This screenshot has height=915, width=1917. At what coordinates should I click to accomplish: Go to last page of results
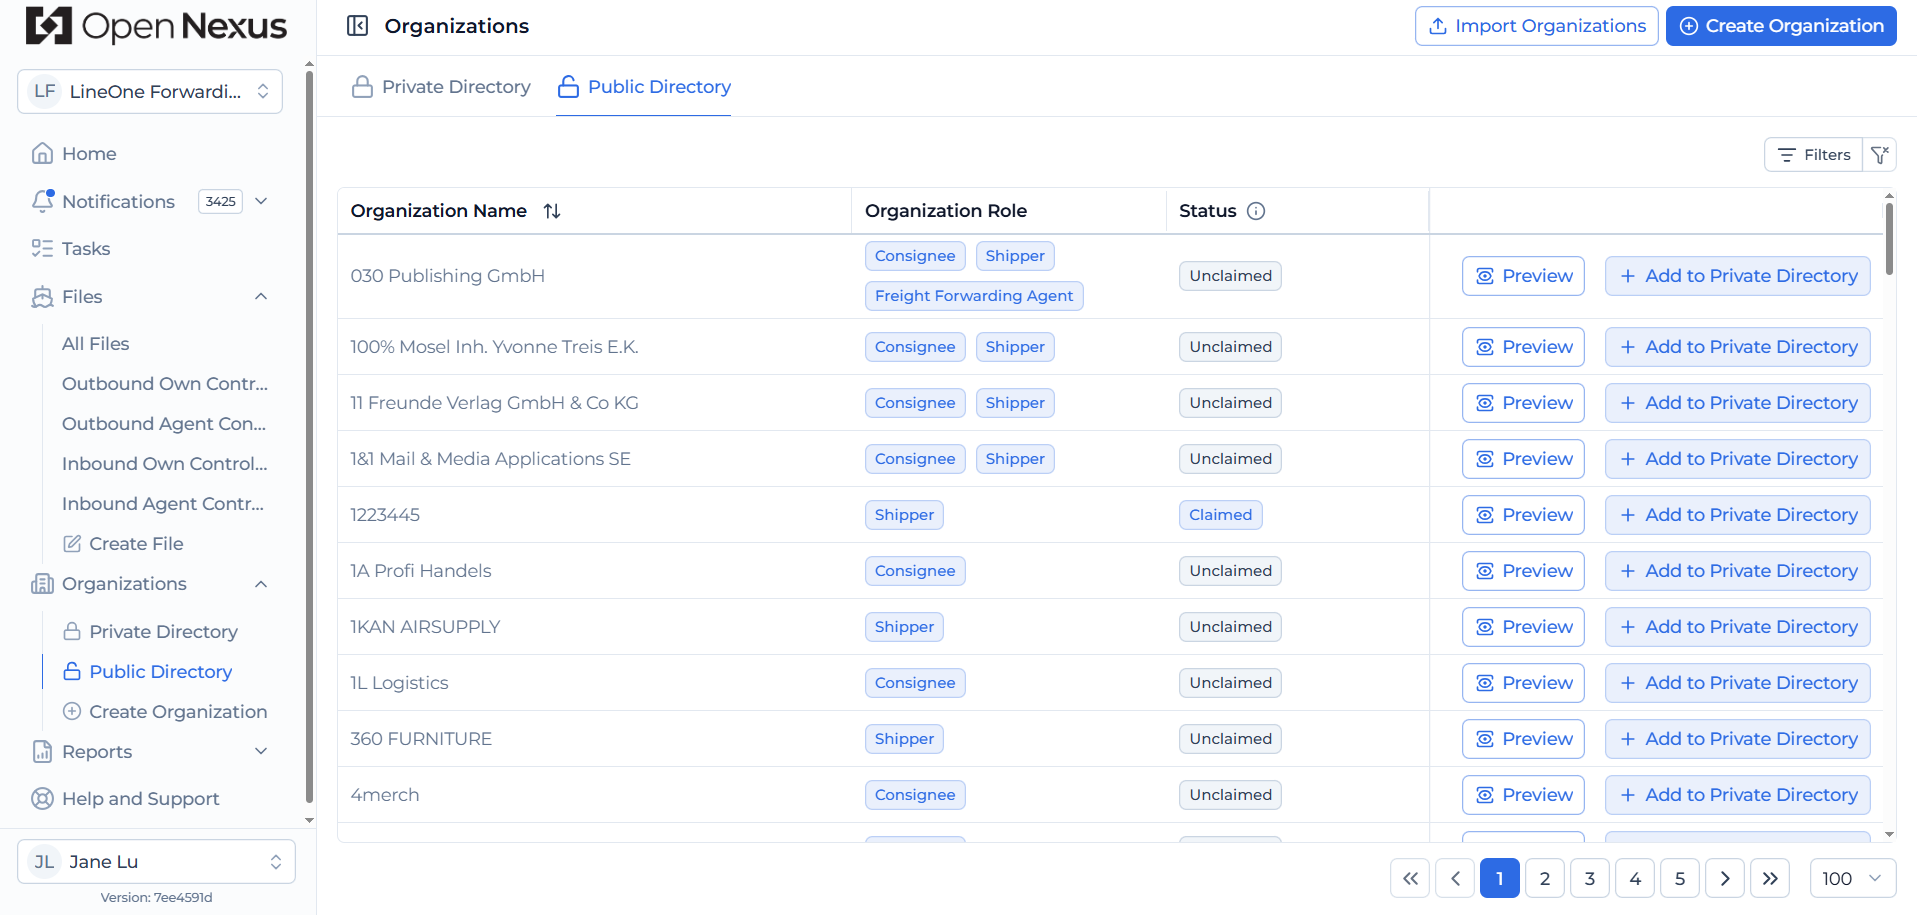click(x=1770, y=878)
